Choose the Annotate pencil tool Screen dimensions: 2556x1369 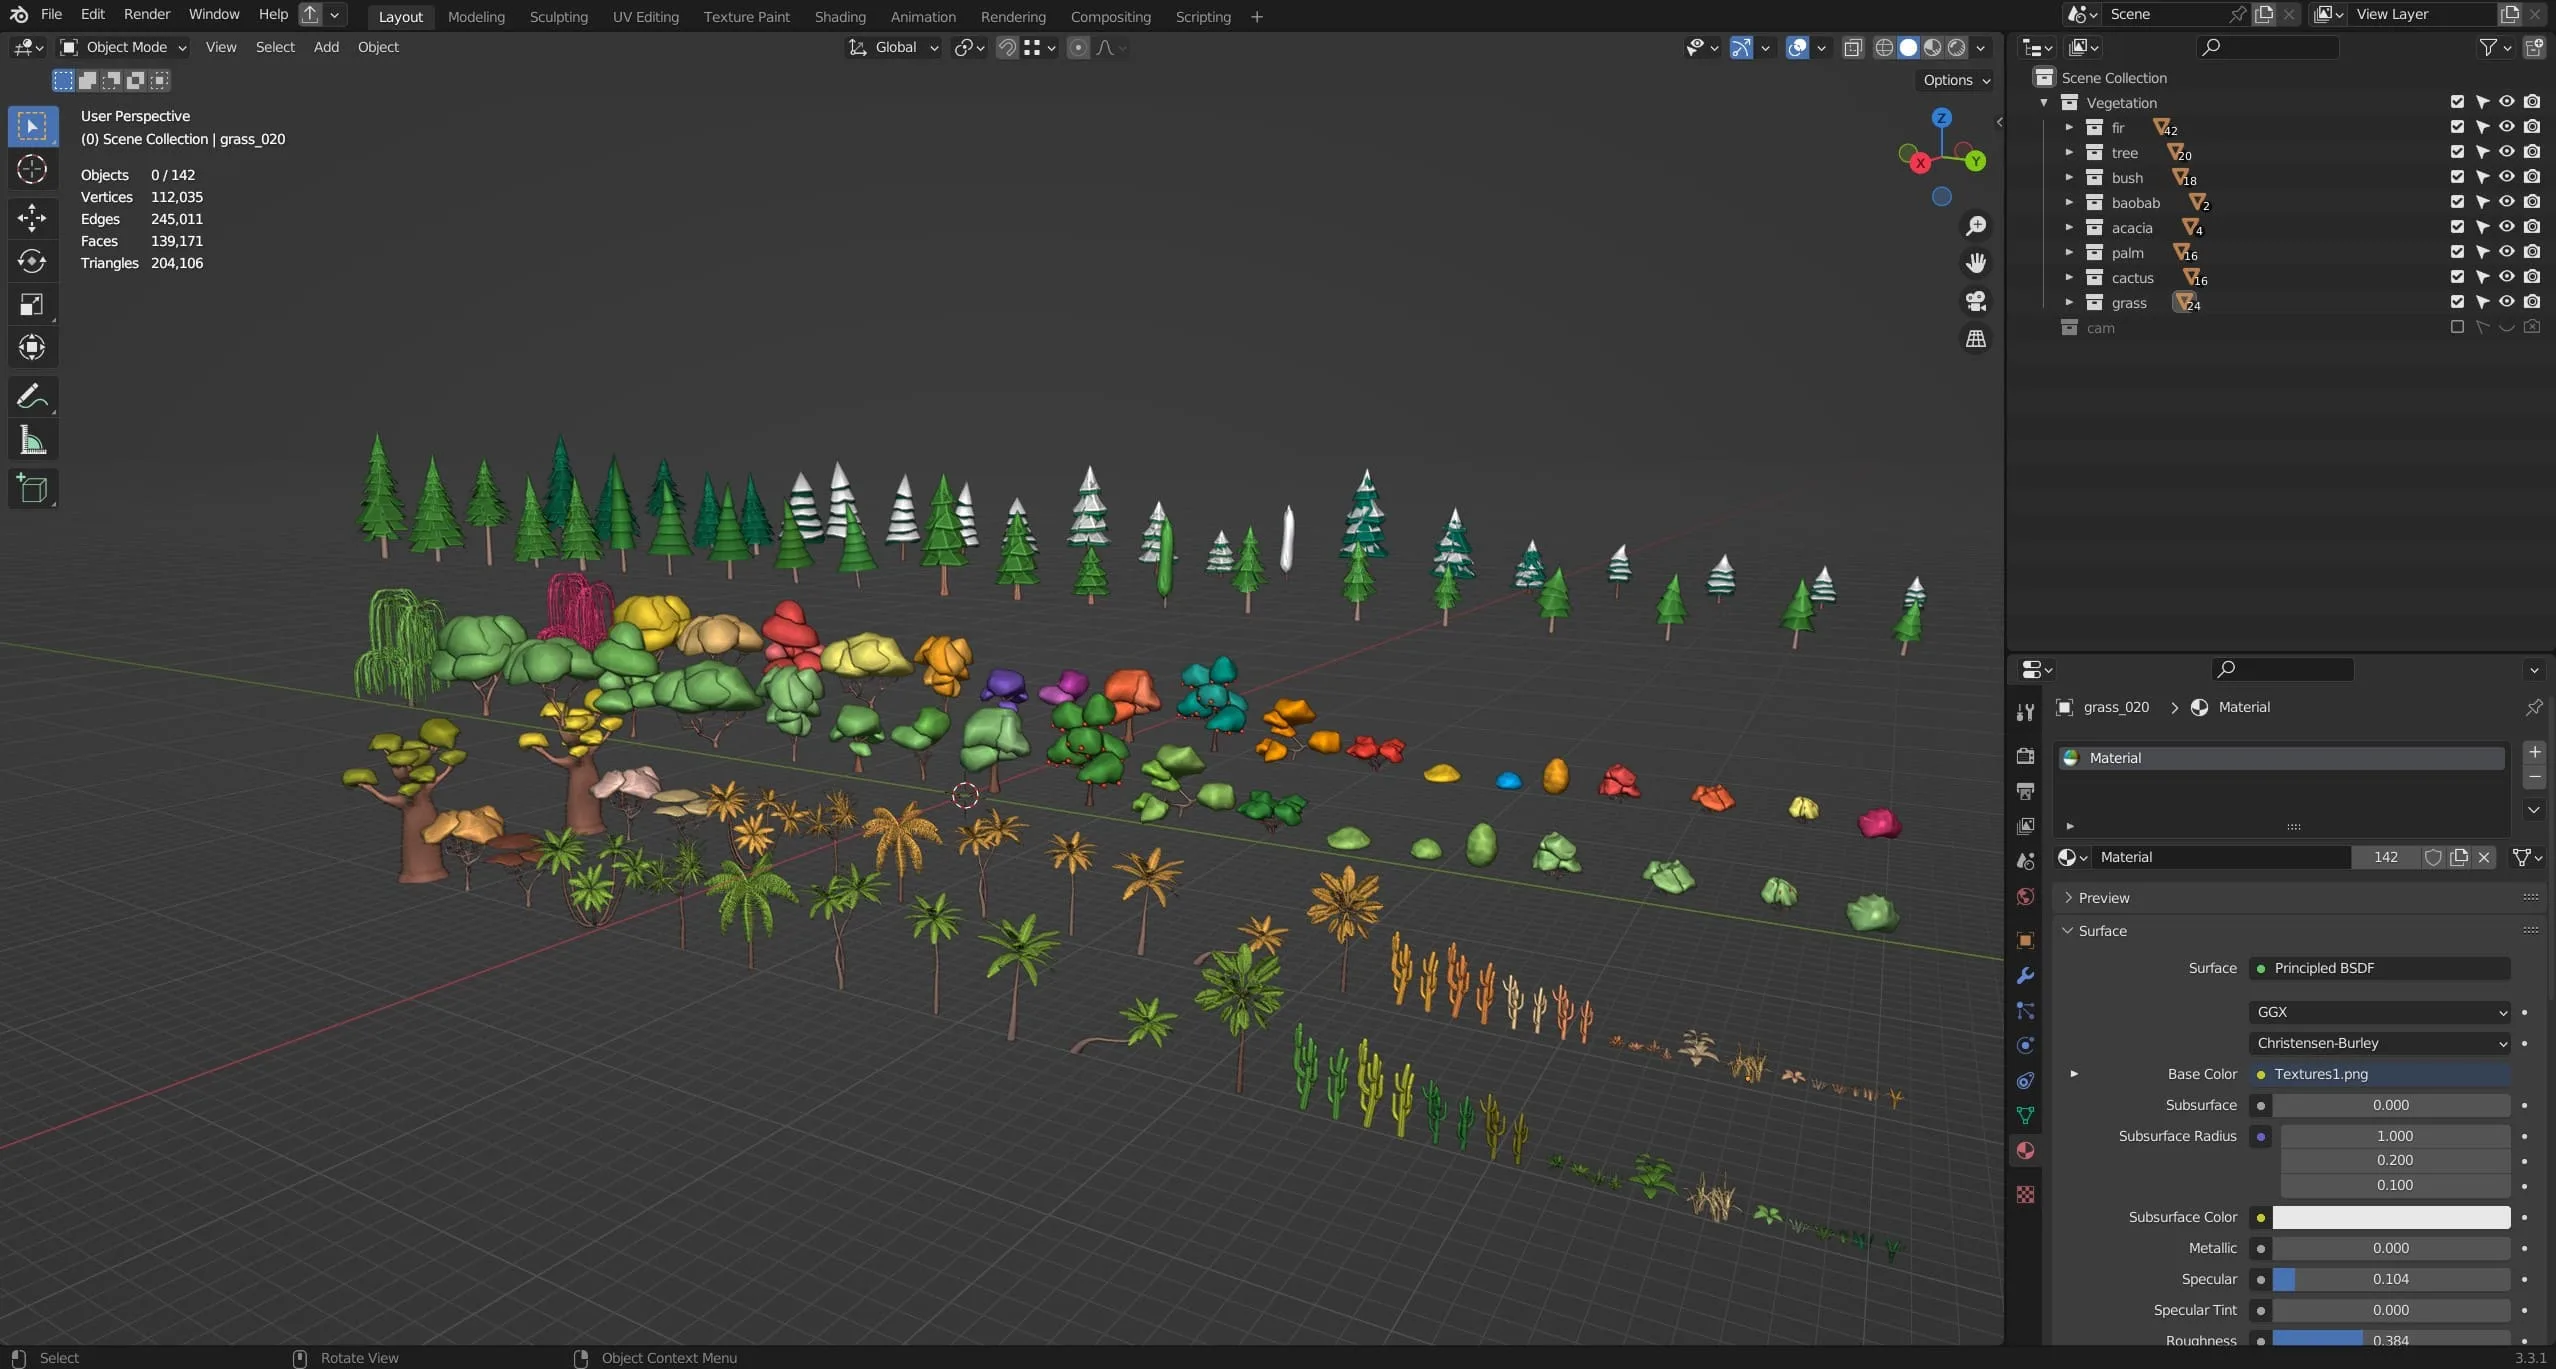pos(32,396)
